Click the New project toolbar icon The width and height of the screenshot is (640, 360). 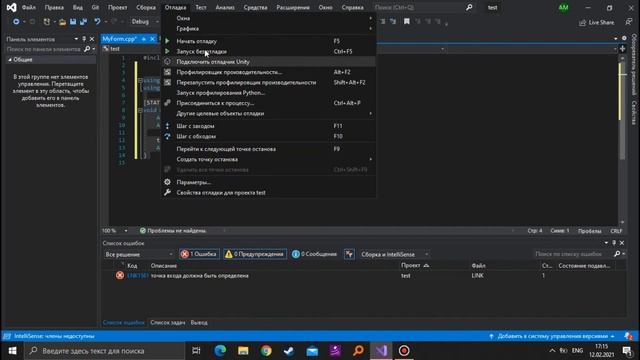pos(47,22)
